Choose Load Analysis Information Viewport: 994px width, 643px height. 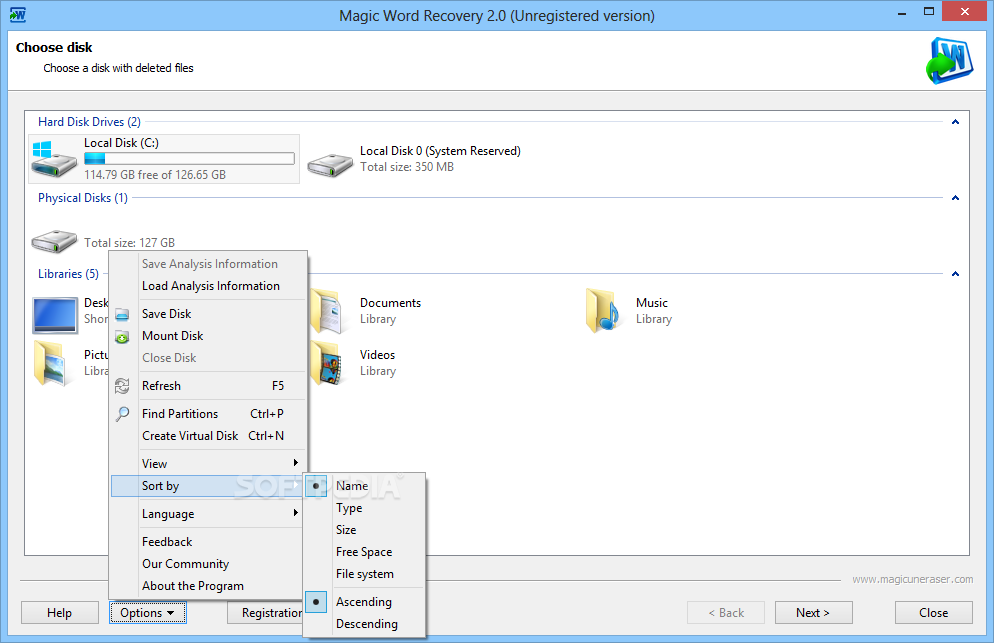point(208,286)
